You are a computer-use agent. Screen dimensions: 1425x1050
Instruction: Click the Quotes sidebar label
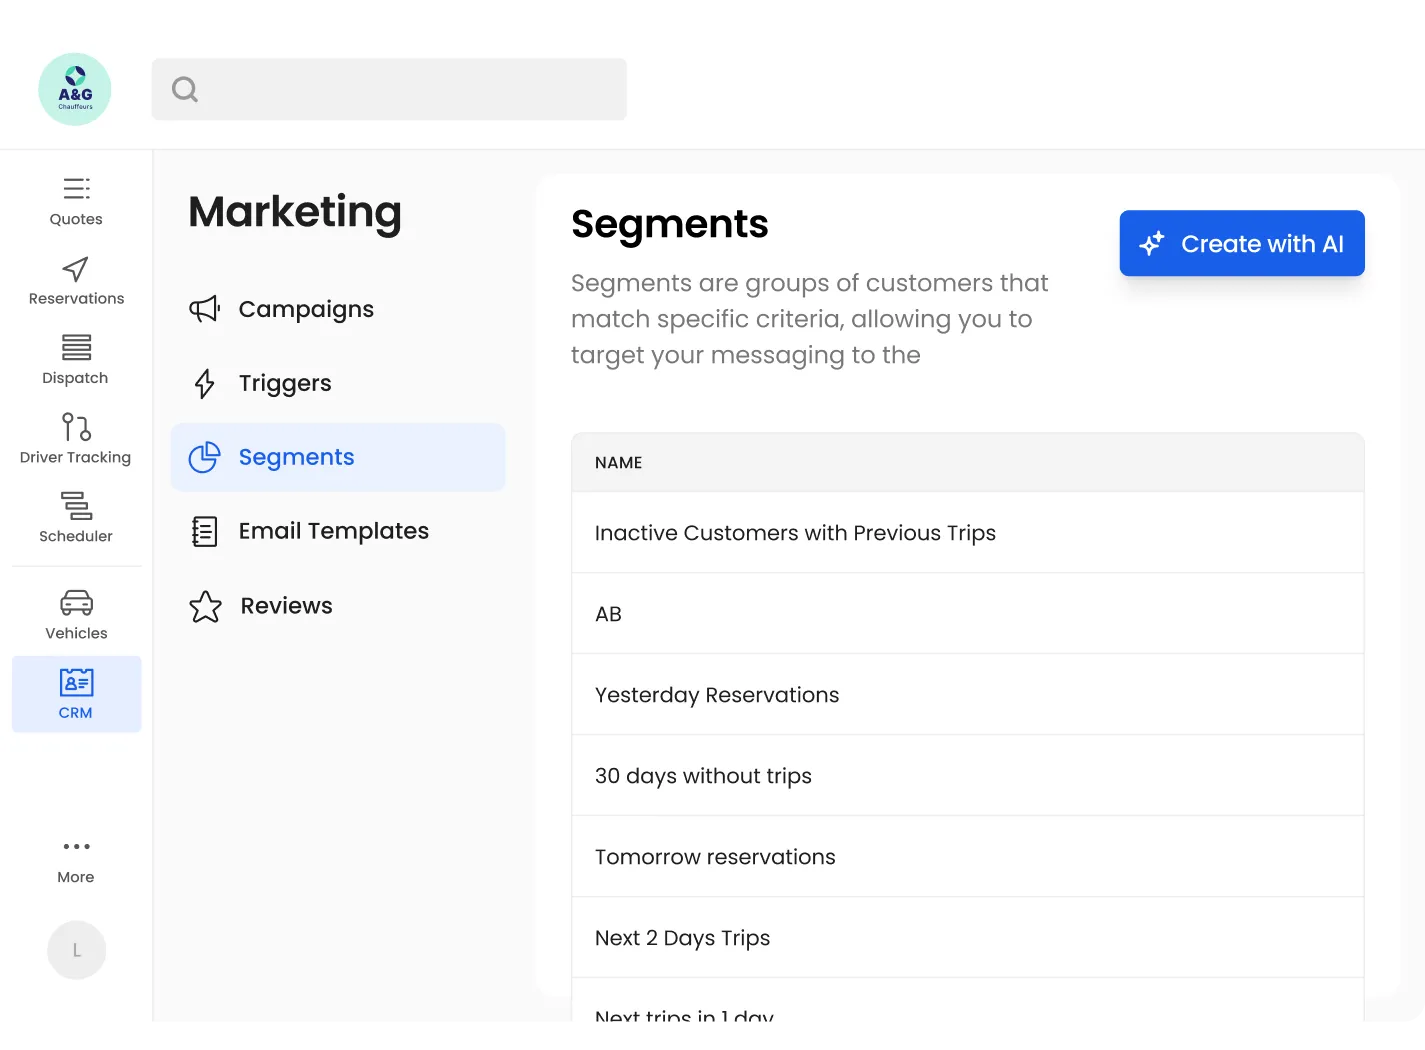[x=76, y=219]
